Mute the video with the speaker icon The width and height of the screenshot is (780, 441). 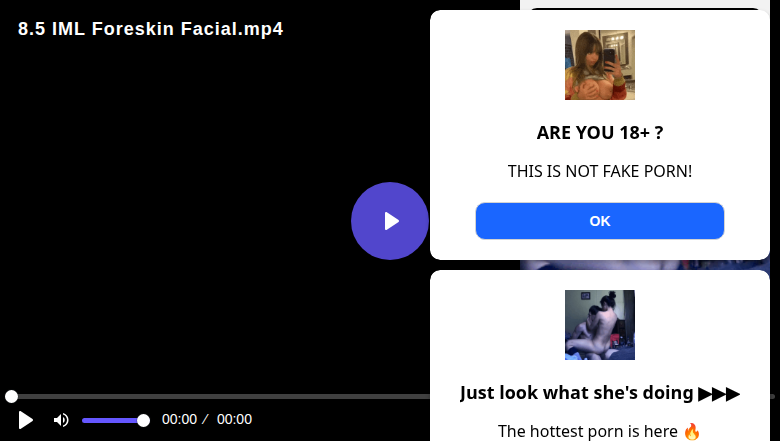coord(61,420)
